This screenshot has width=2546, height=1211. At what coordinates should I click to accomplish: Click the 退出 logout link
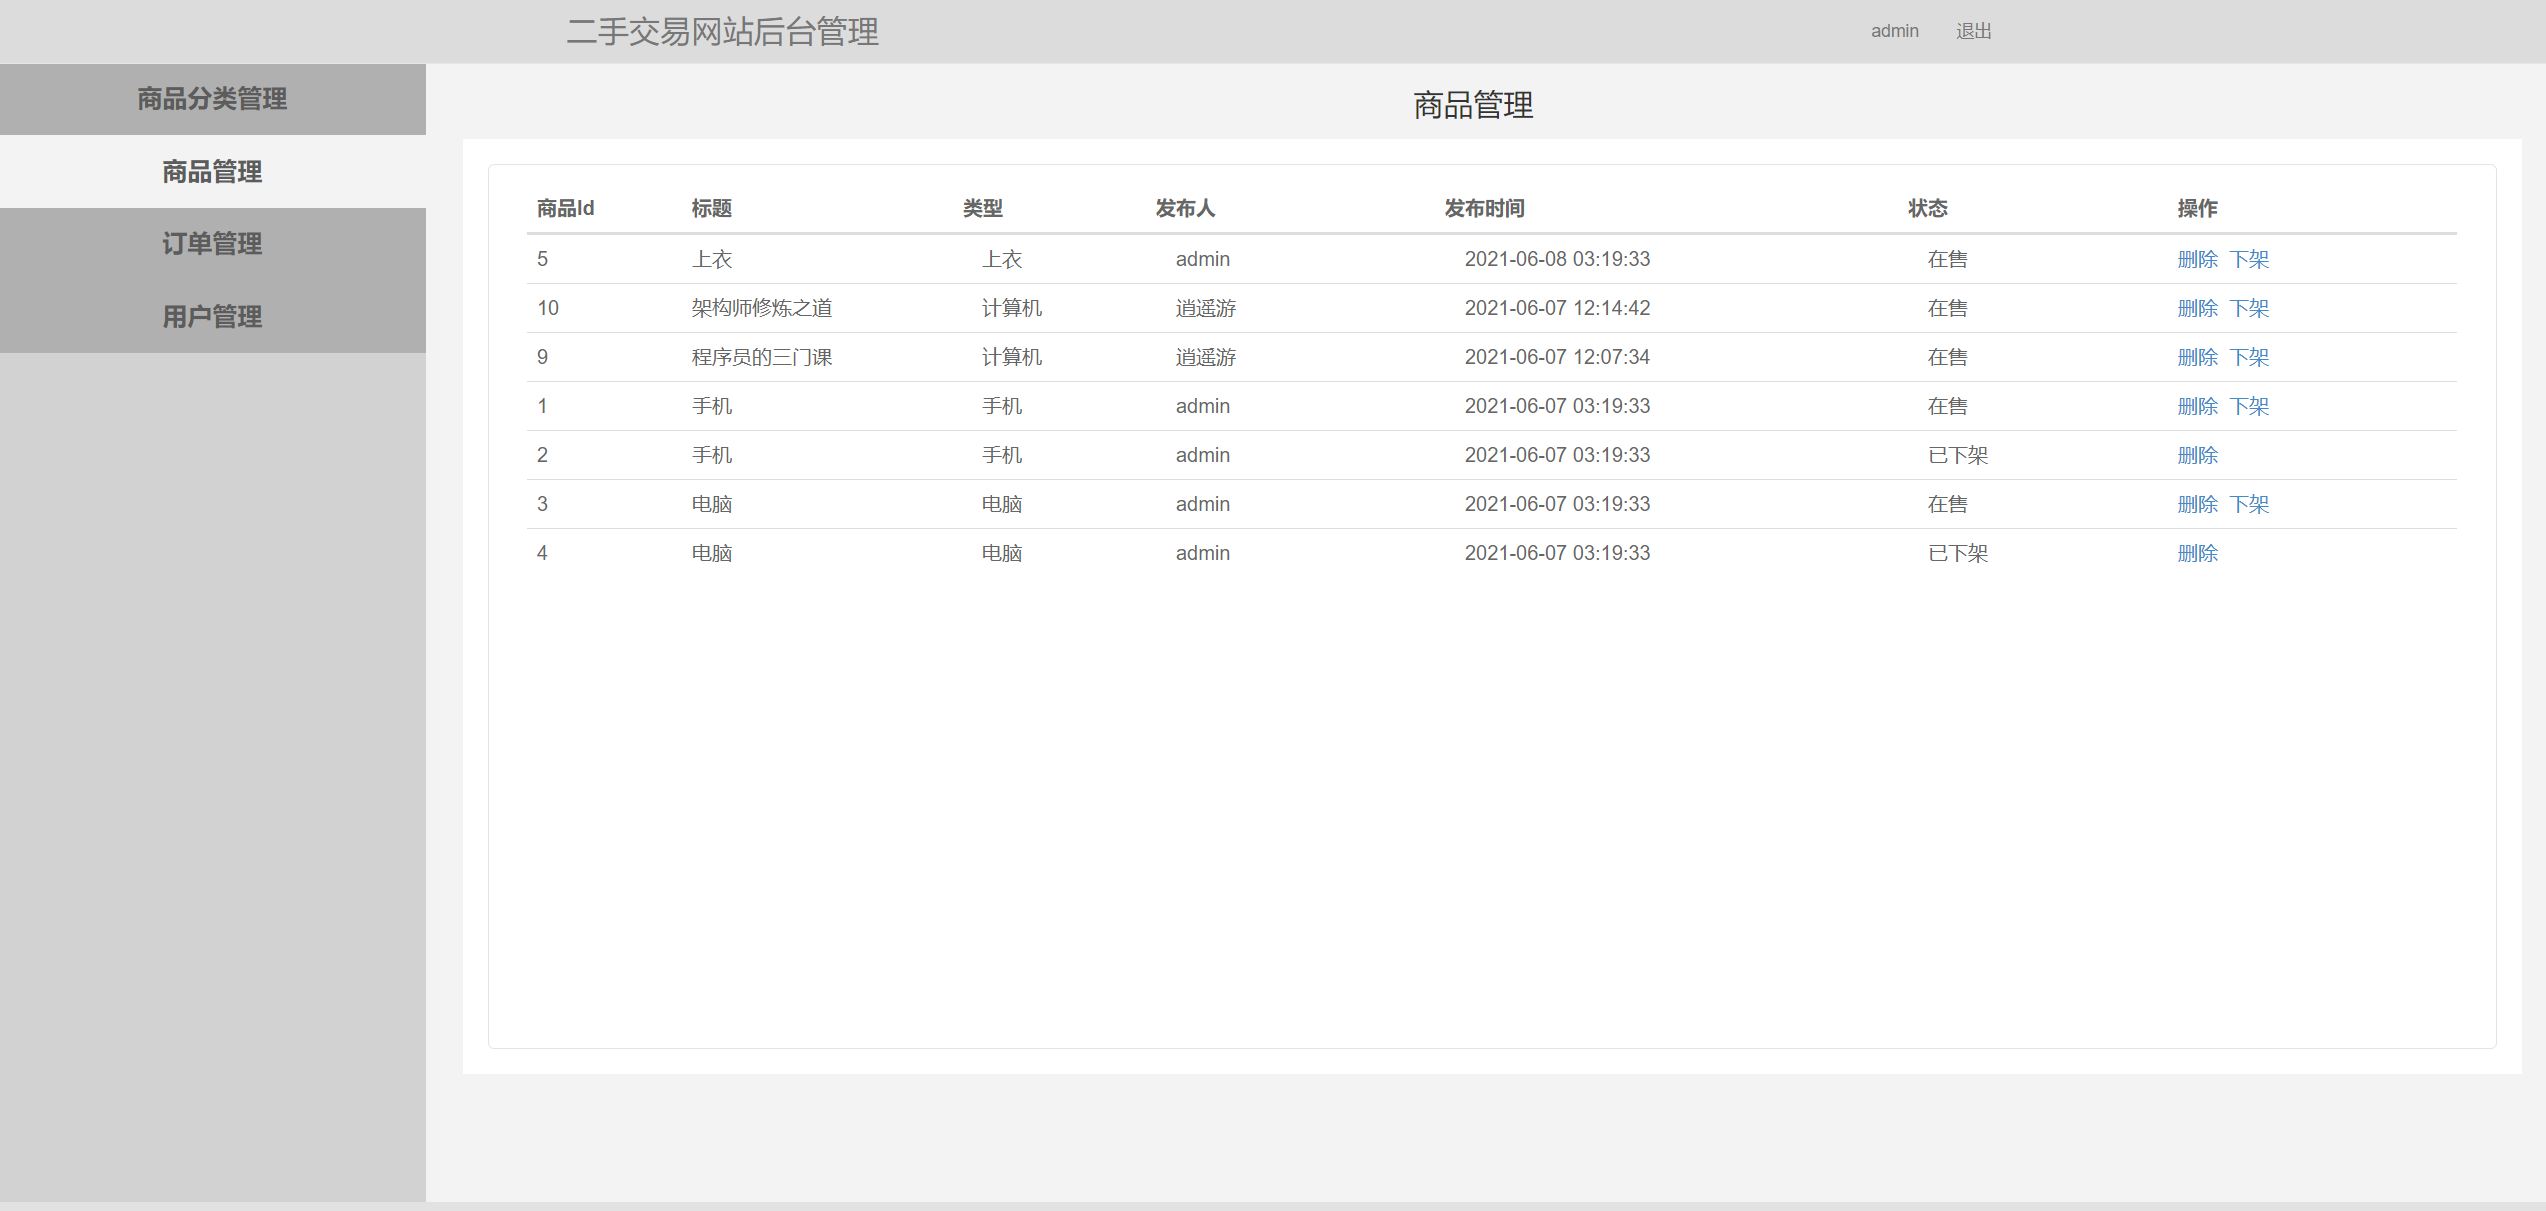[x=1973, y=31]
